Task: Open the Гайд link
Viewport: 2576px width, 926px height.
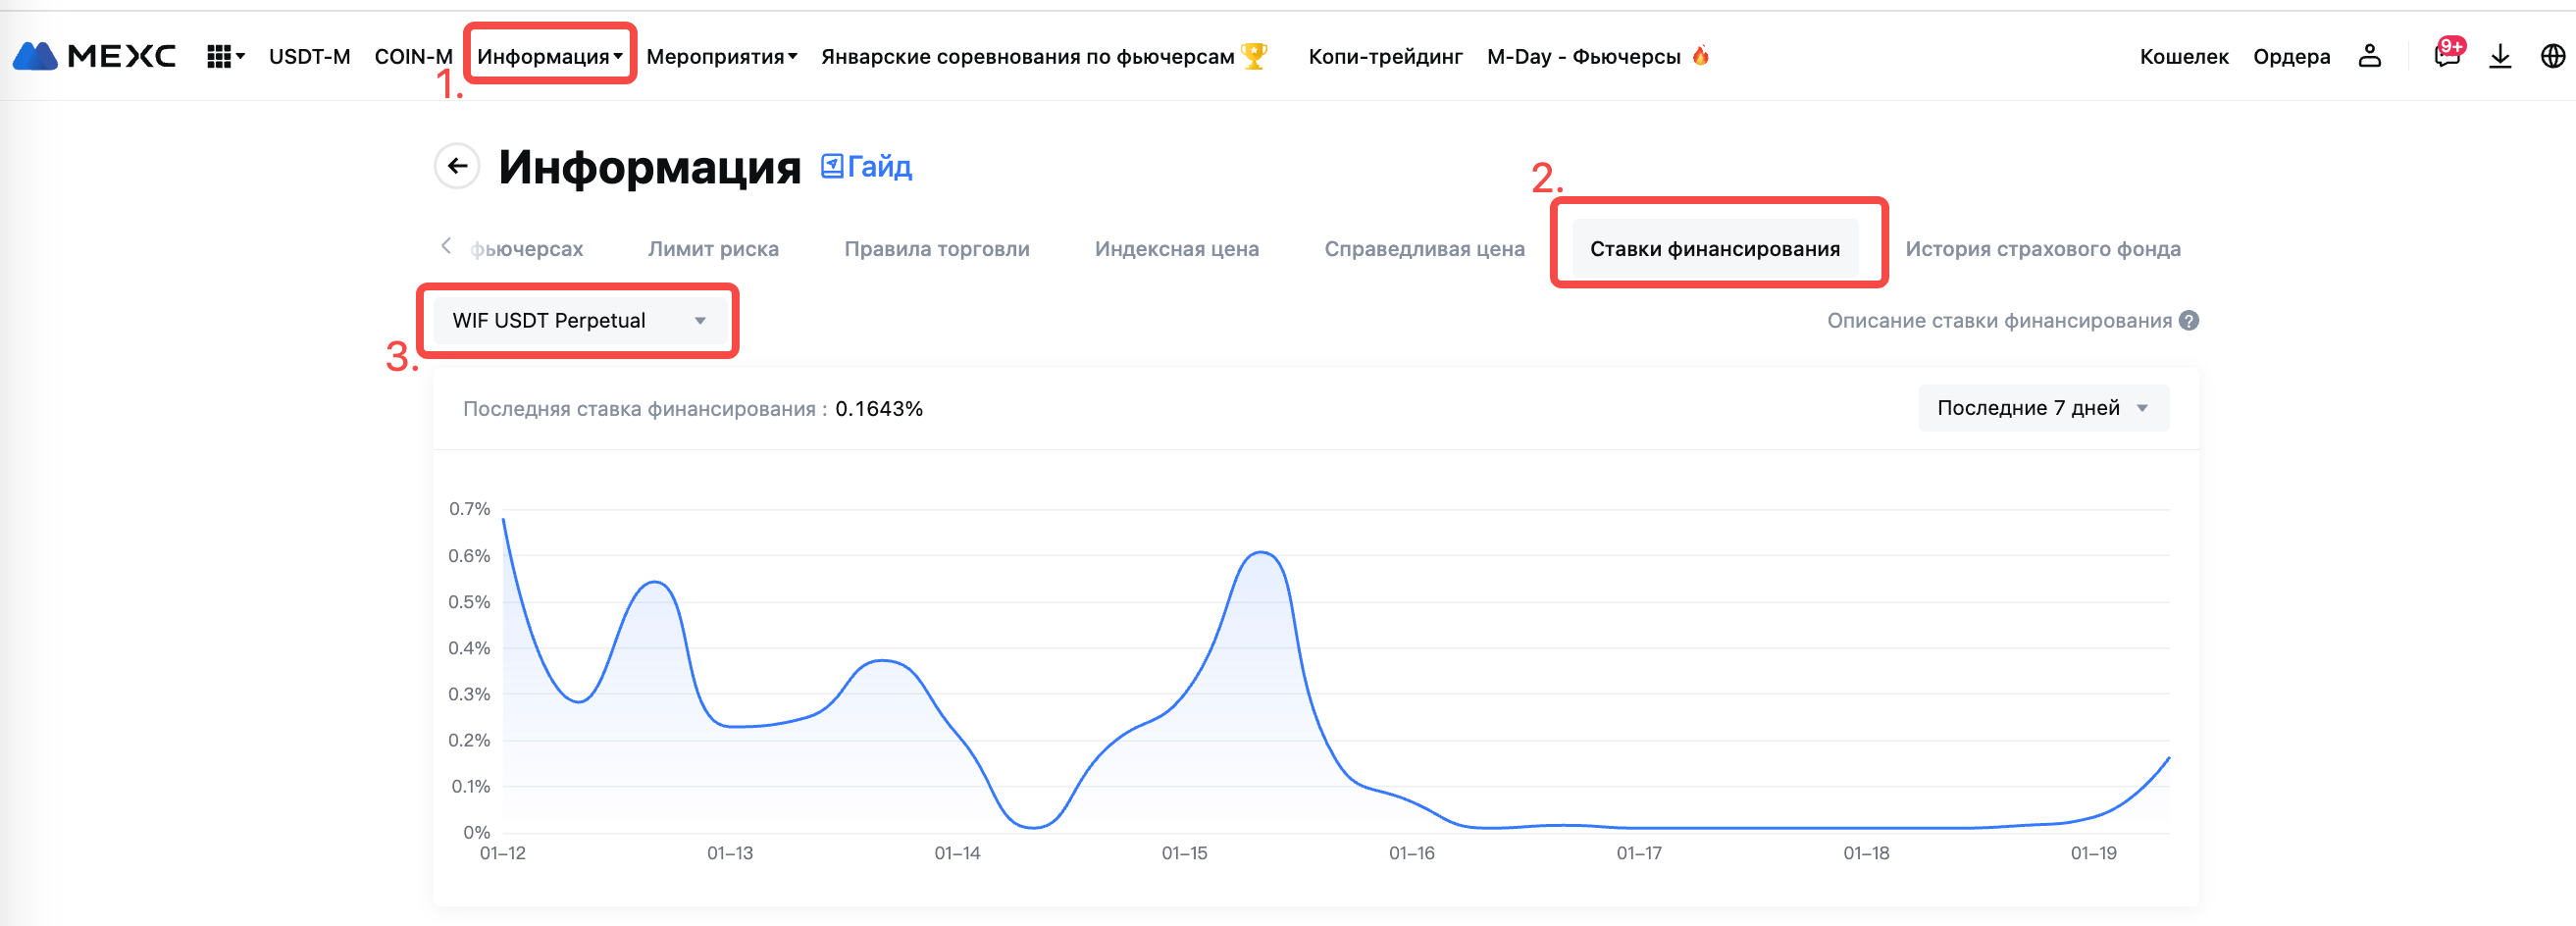Action: 867,167
